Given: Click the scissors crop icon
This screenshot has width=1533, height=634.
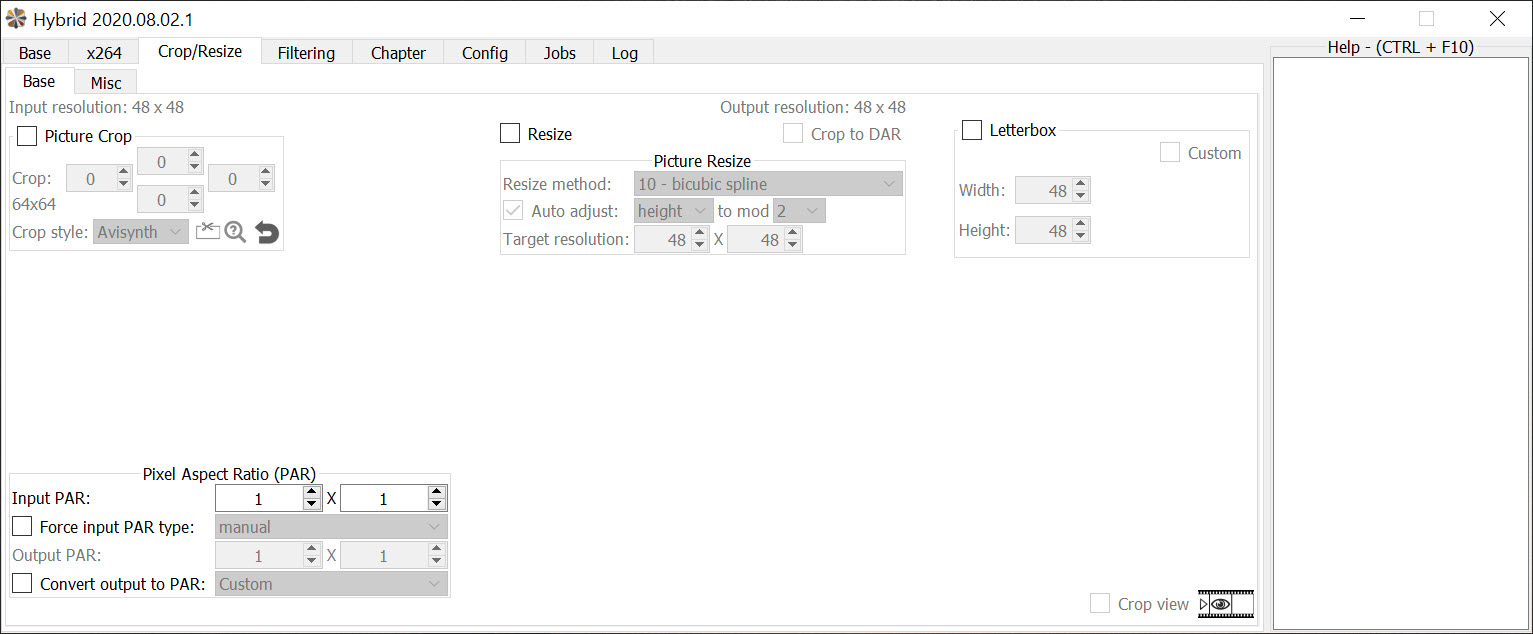Looking at the screenshot, I should [x=207, y=232].
